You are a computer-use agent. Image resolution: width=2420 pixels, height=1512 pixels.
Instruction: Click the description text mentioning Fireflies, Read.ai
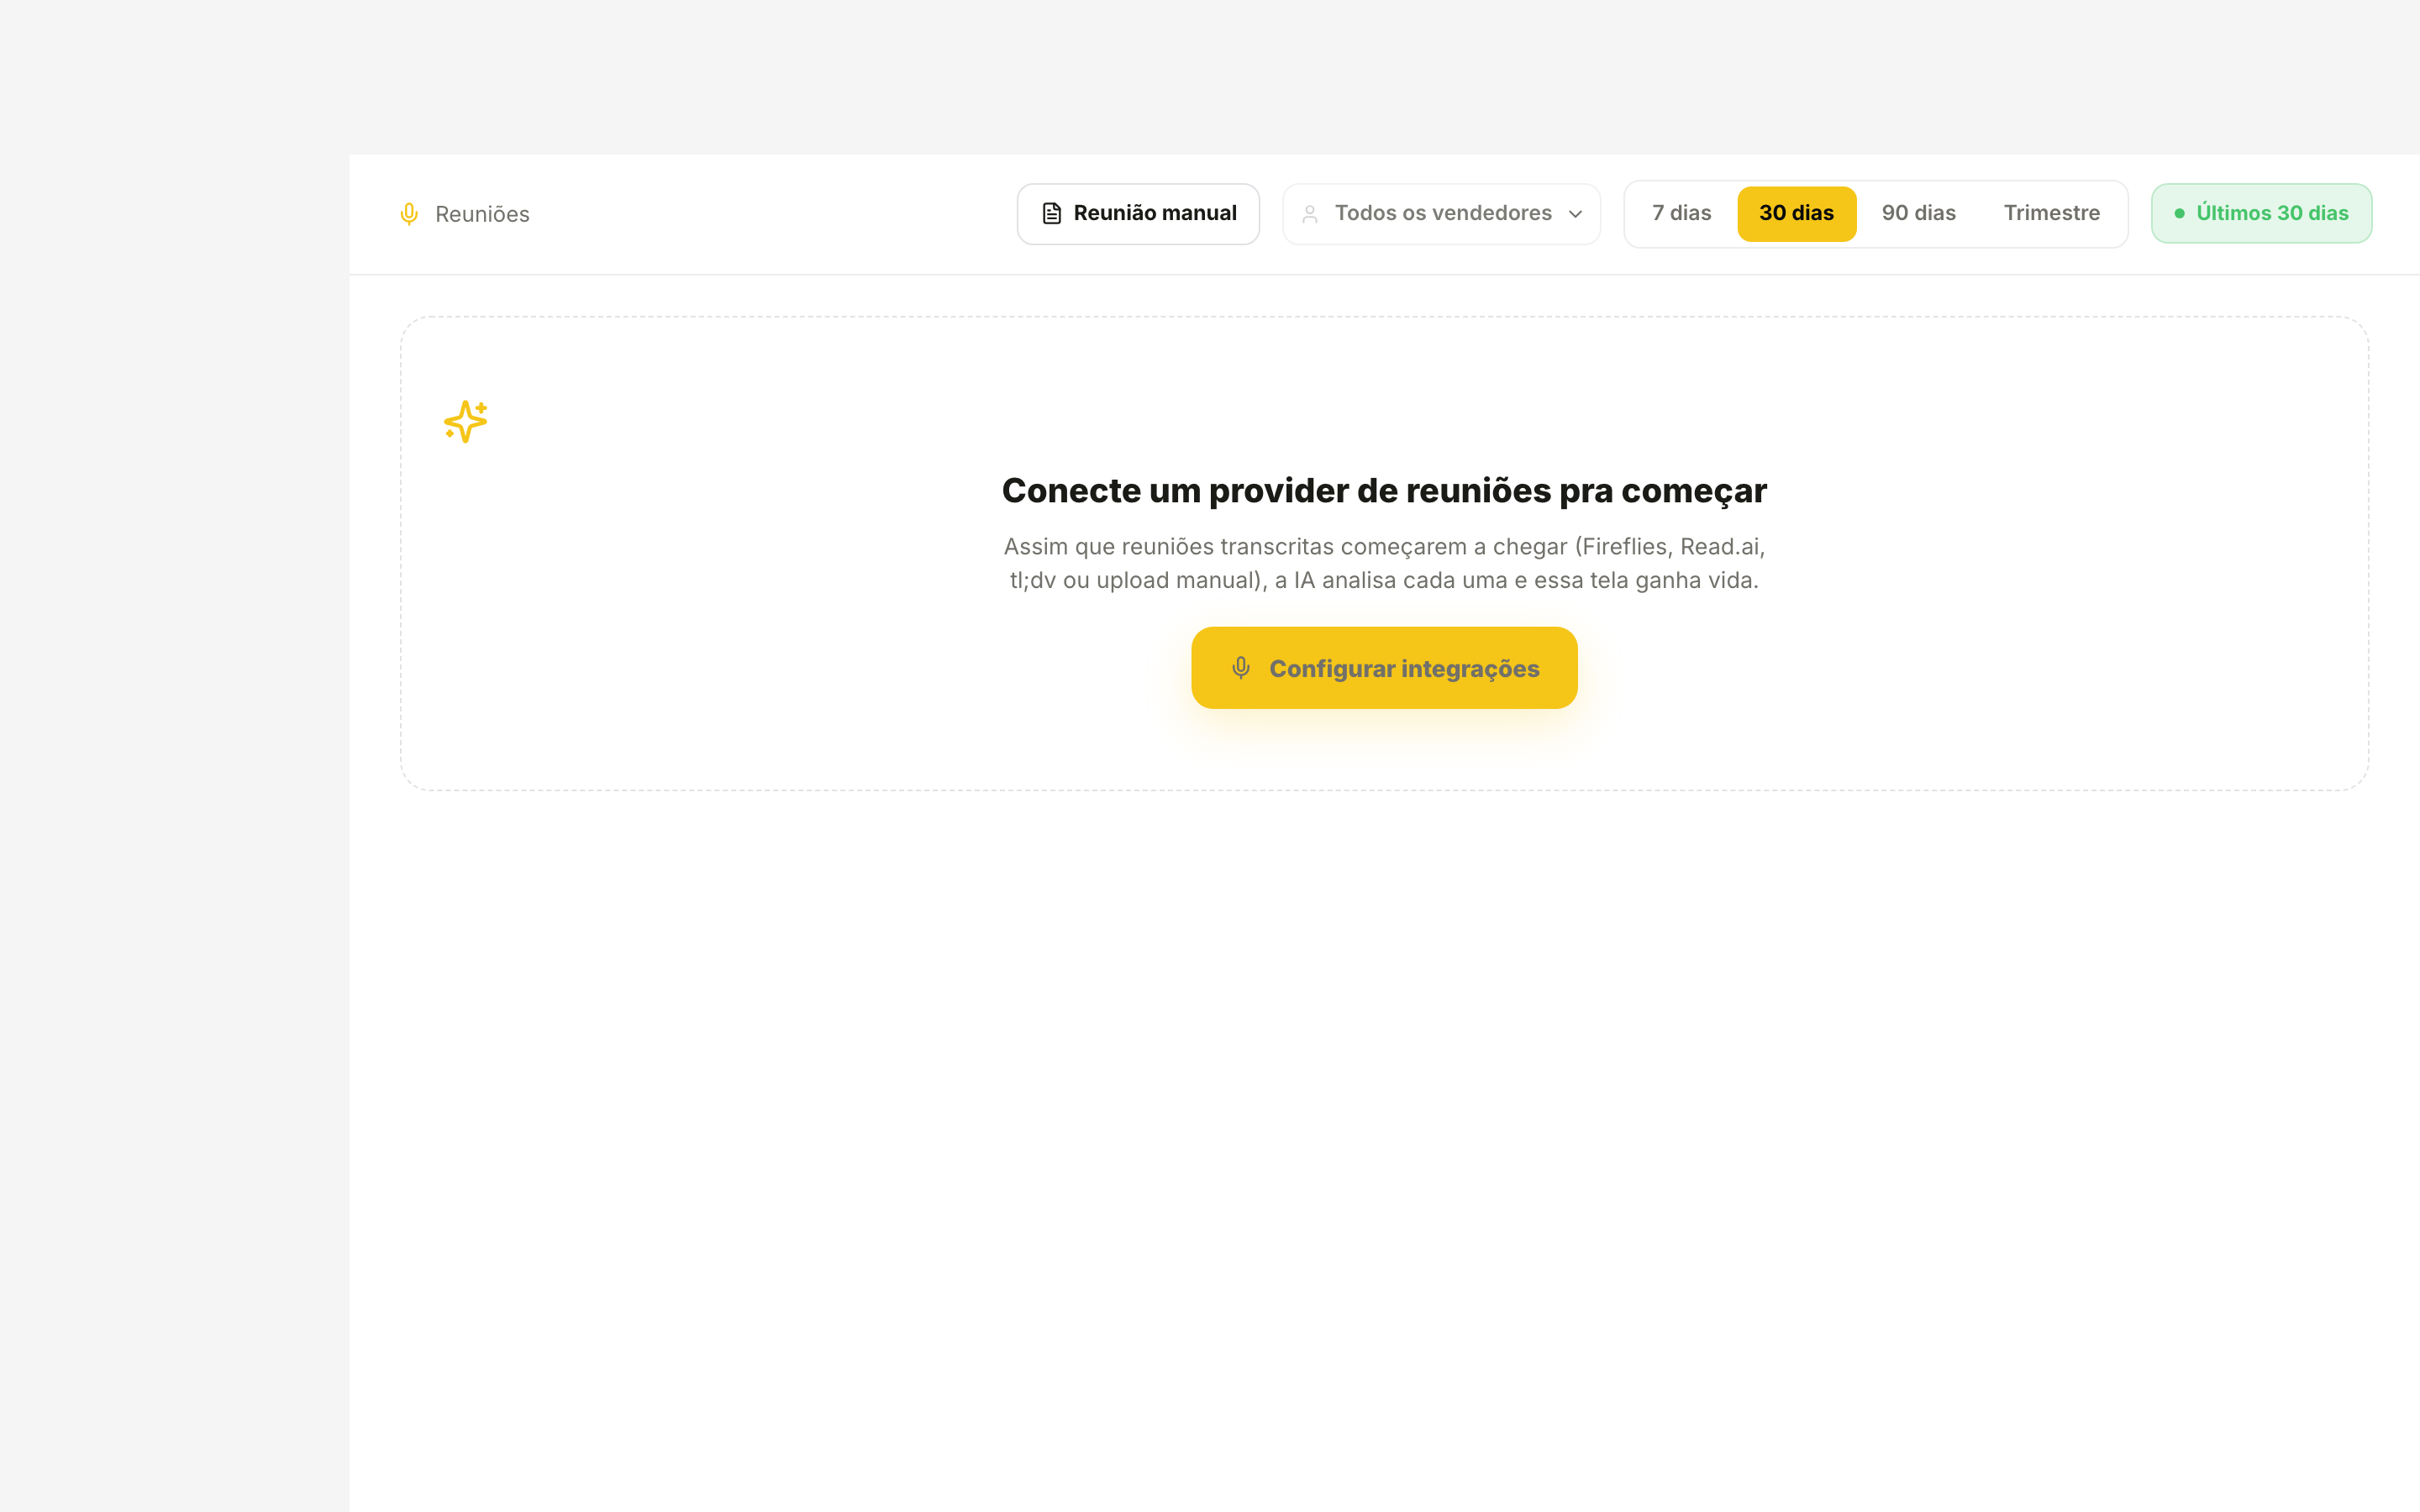point(1384,563)
